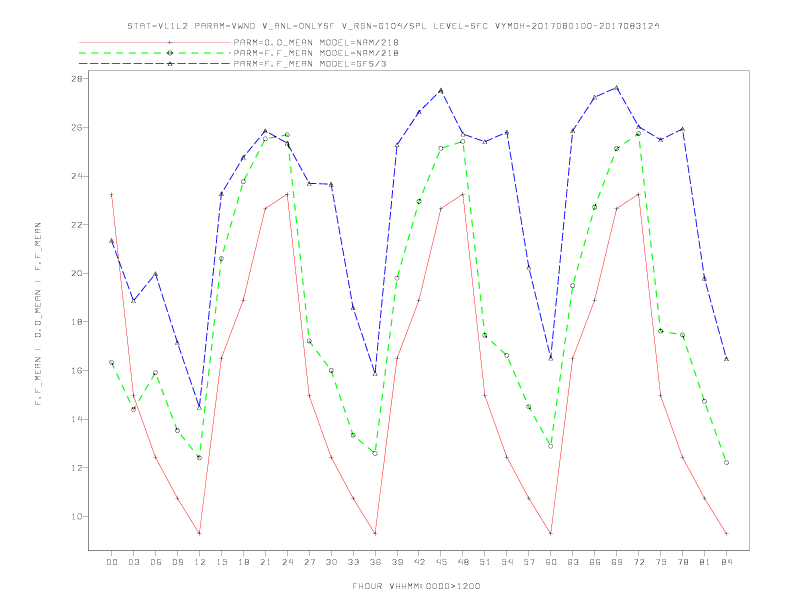Viewport: 792px width, 612px height.
Task: Click the red observed plus data point at hour 60
Action: (551, 533)
